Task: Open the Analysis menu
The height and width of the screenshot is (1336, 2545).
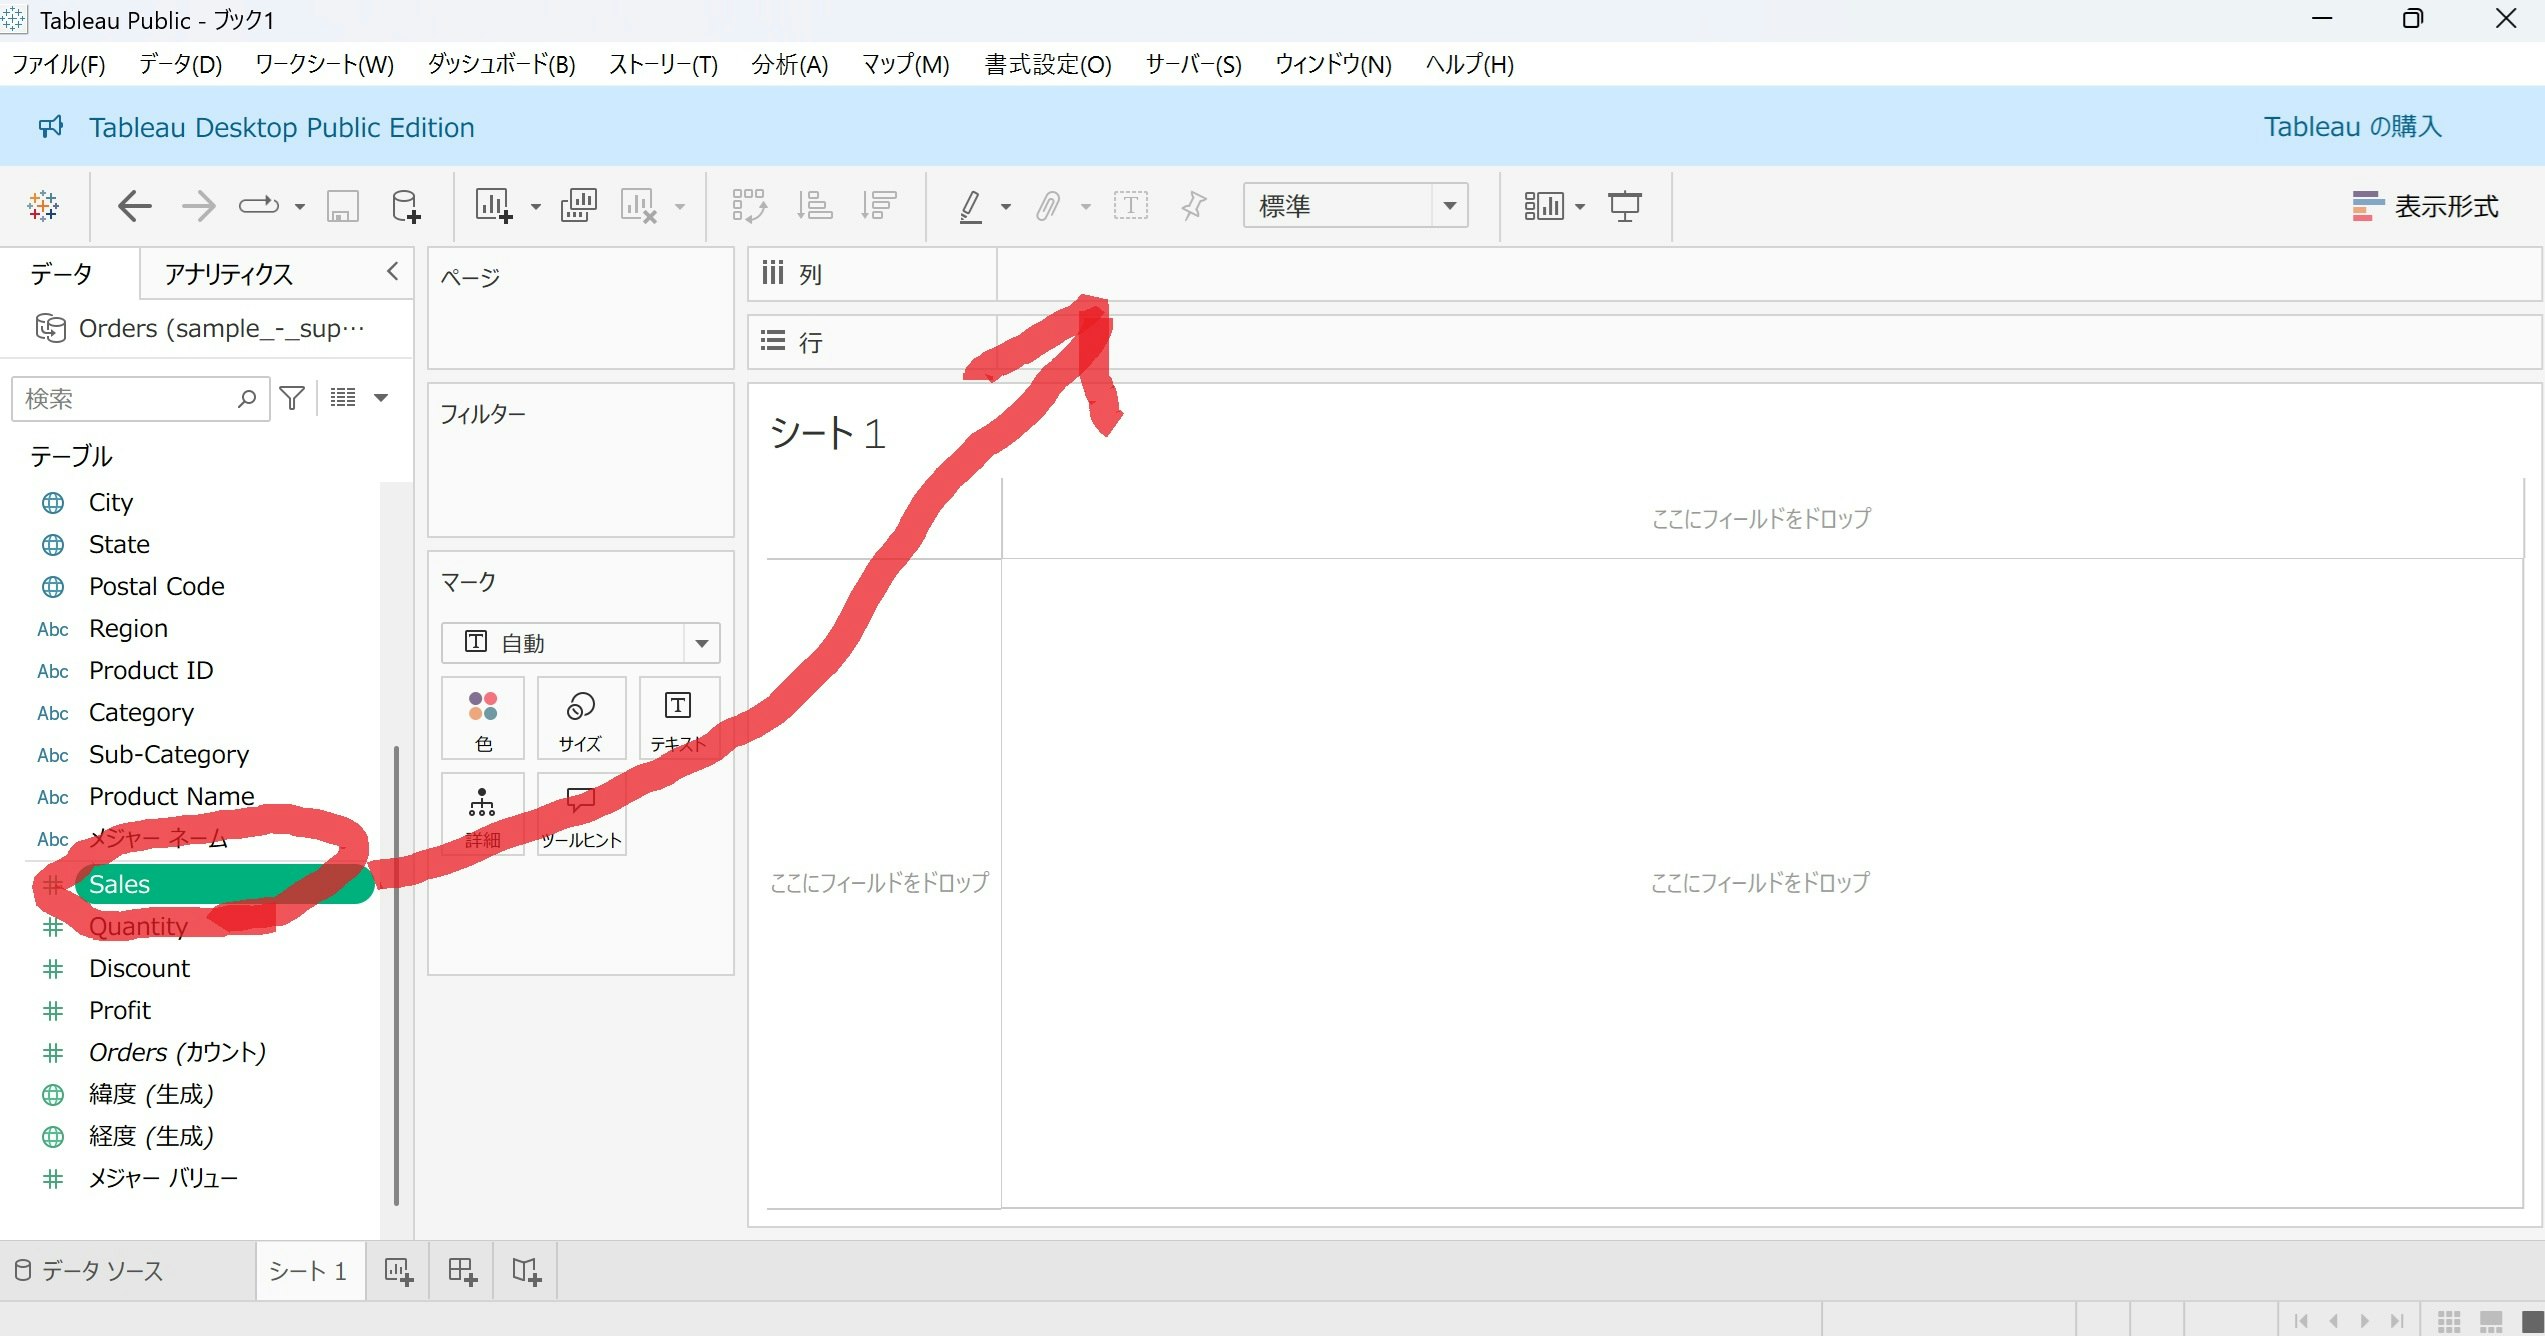Action: [x=789, y=65]
